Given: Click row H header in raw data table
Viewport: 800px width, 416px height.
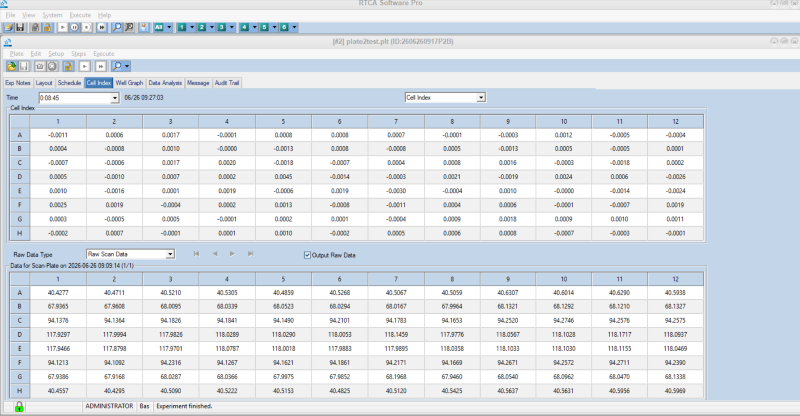Looking at the screenshot, I should (20, 390).
